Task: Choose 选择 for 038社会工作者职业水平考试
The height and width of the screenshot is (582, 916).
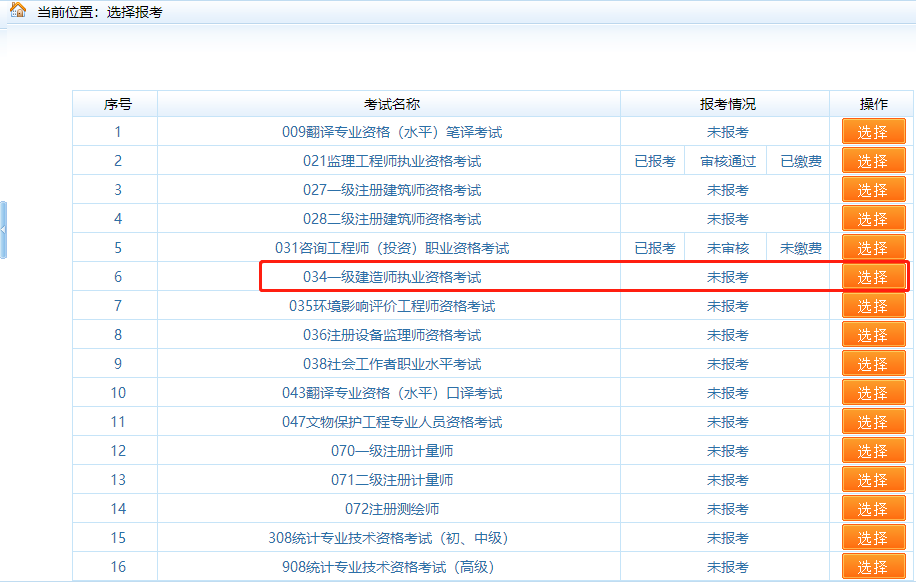Action: pos(872,364)
